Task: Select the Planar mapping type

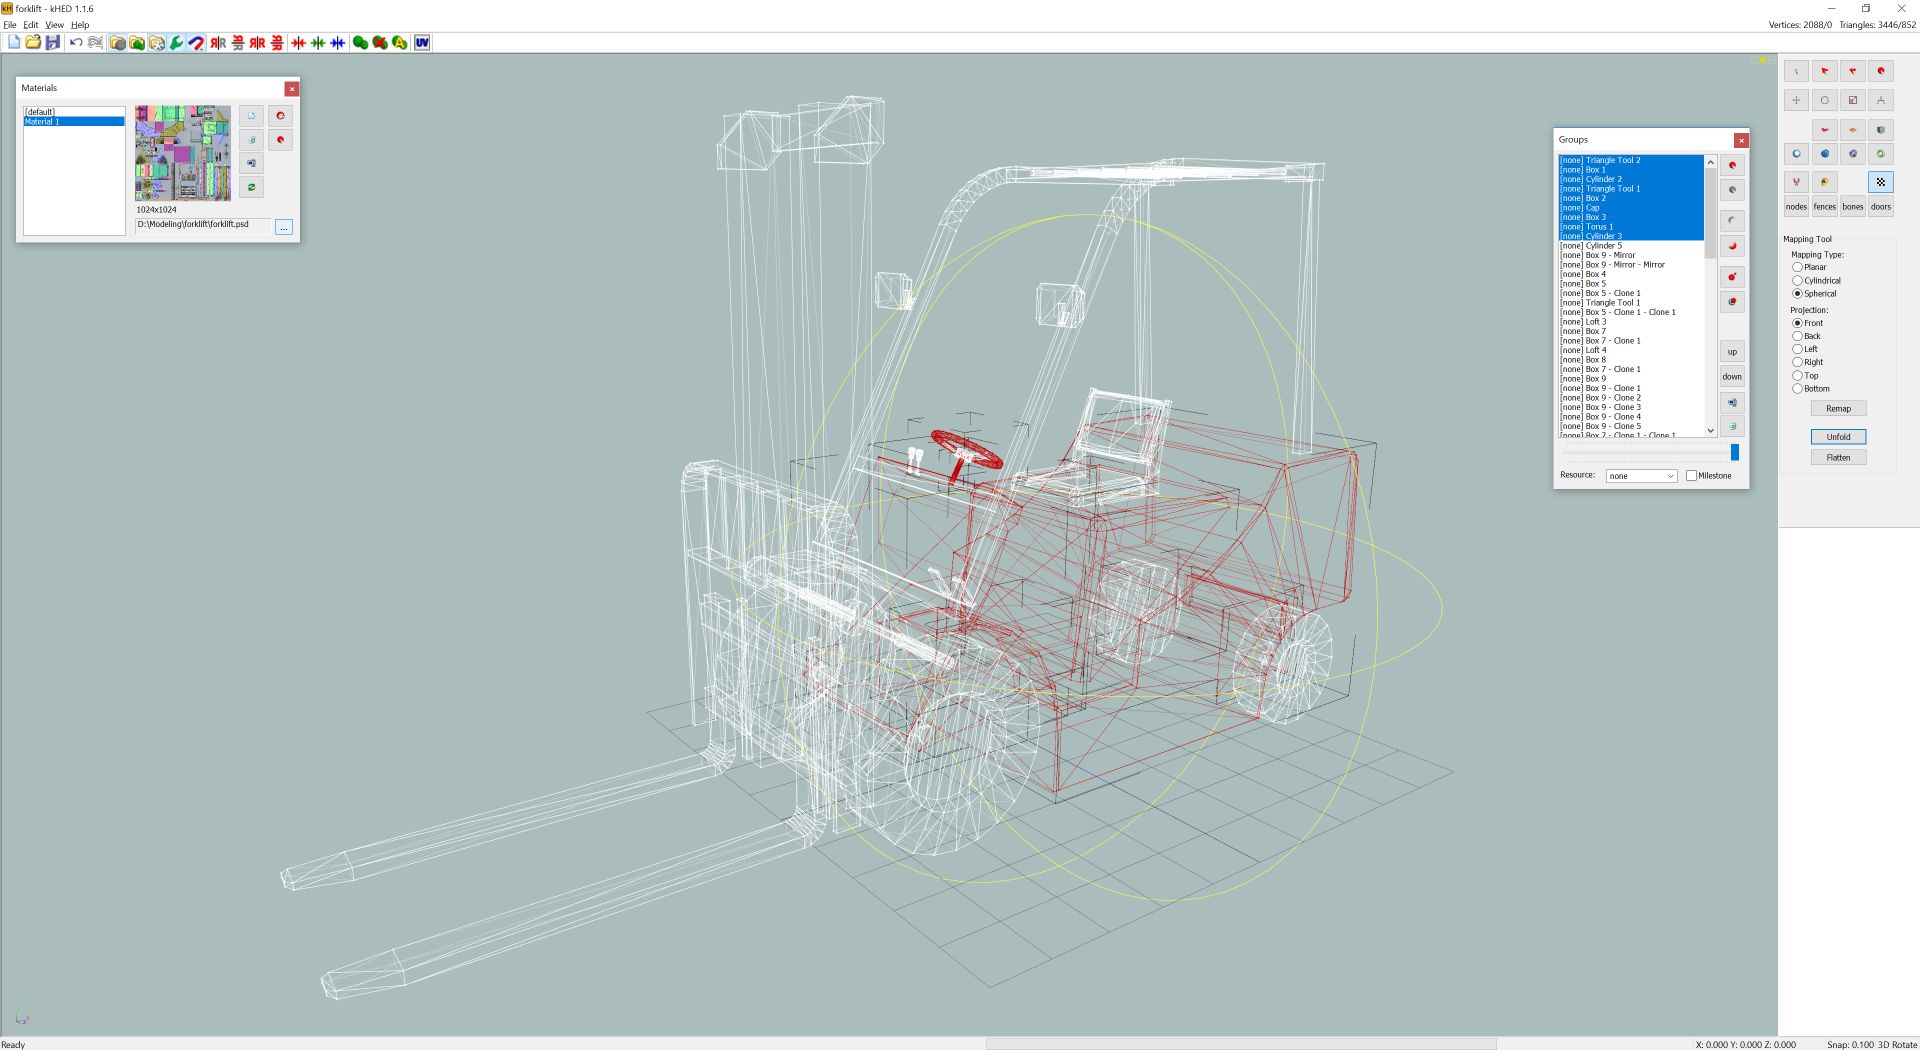Action: coord(1797,268)
